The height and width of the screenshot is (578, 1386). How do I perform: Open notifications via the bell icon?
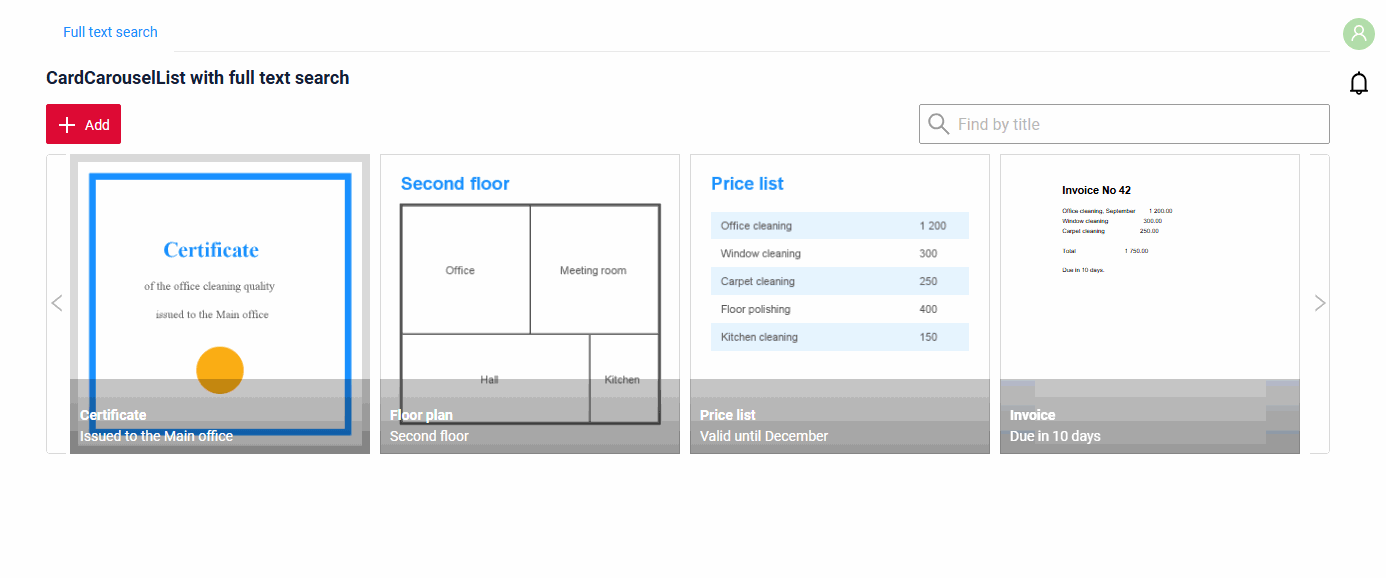point(1359,84)
